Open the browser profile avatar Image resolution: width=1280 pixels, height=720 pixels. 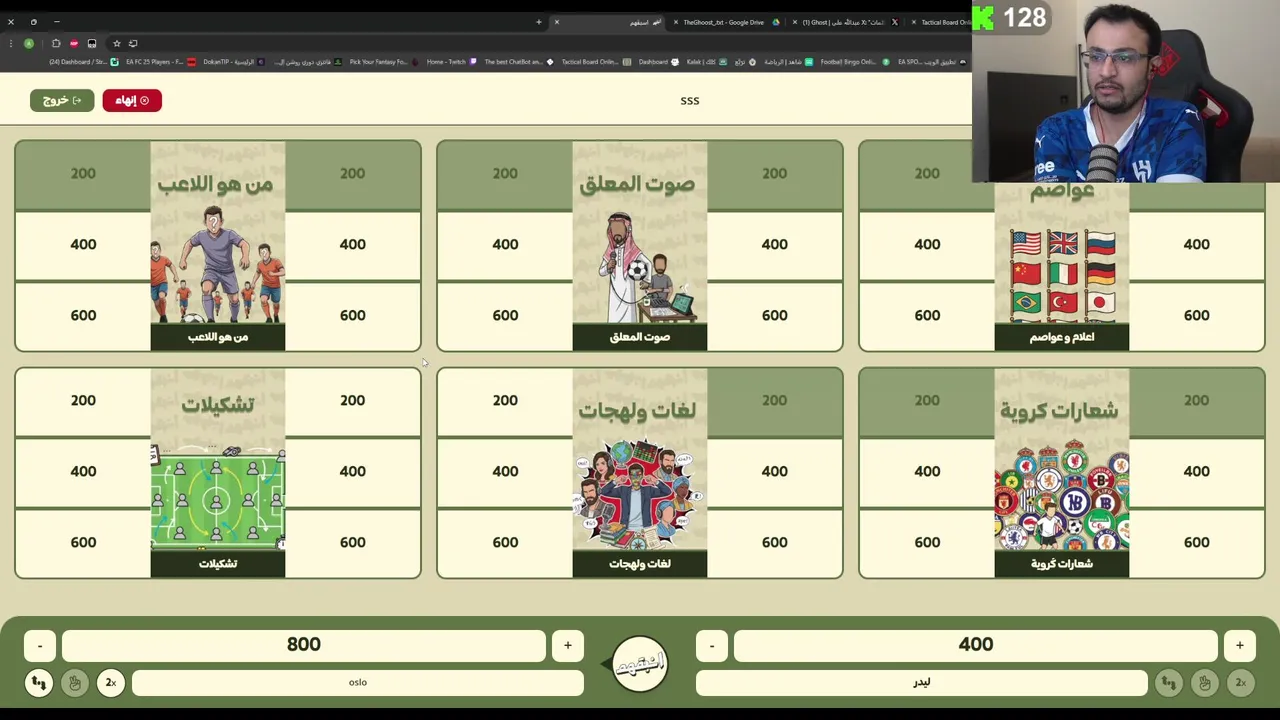29,43
